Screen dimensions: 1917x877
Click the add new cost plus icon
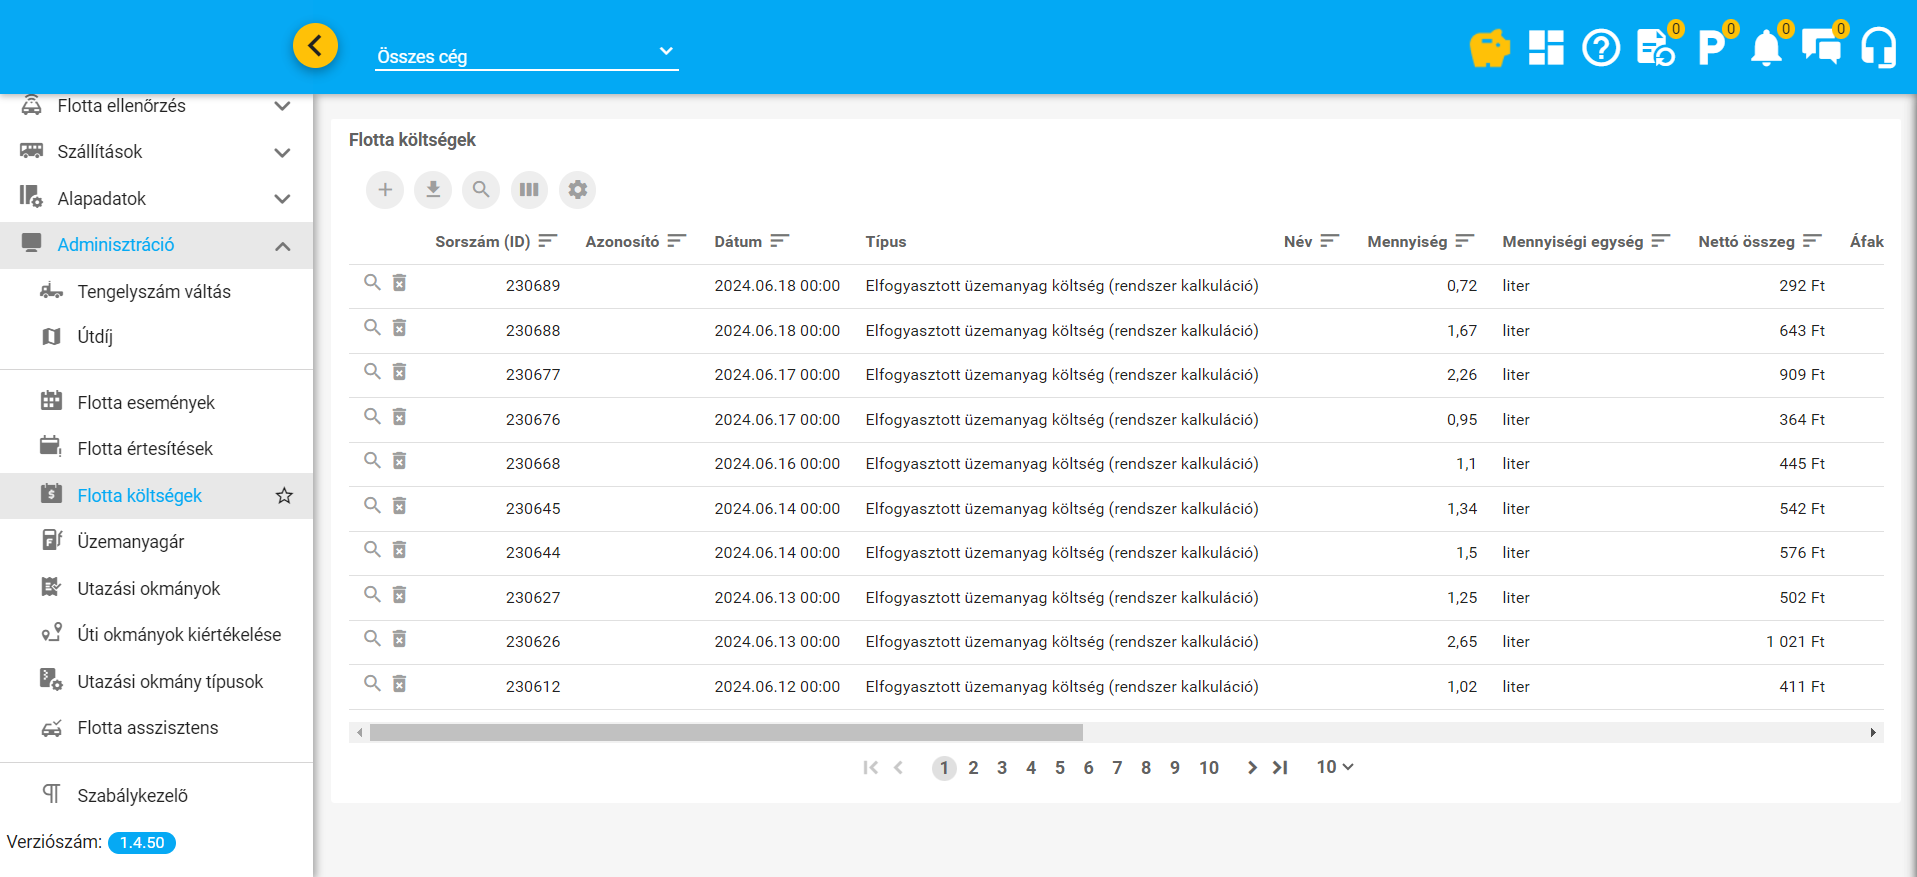[385, 189]
